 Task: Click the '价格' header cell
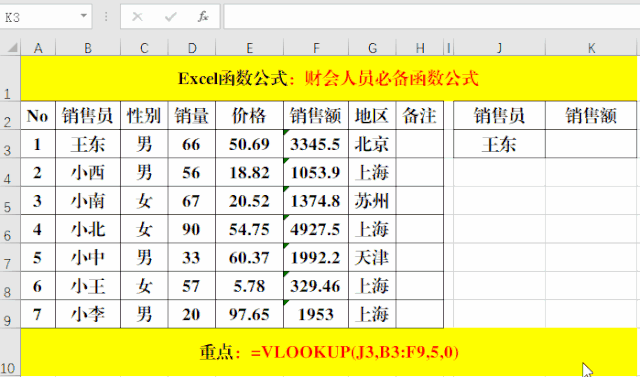[249, 115]
